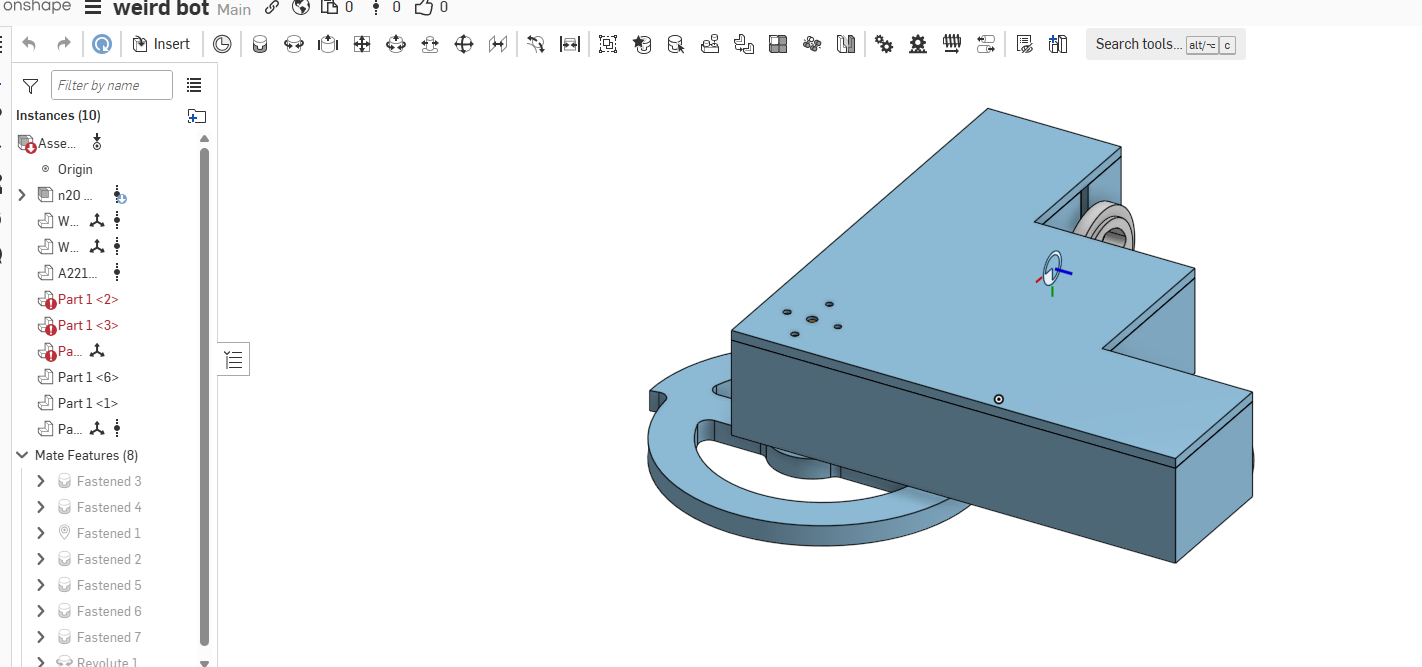
Task: Click the Like thumbs-up icon
Action: pos(424,8)
